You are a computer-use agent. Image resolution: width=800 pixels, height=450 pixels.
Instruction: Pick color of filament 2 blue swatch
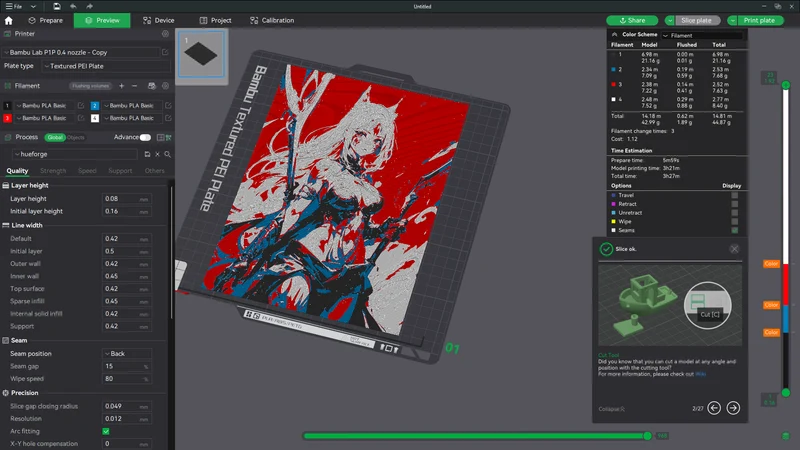tap(94, 106)
